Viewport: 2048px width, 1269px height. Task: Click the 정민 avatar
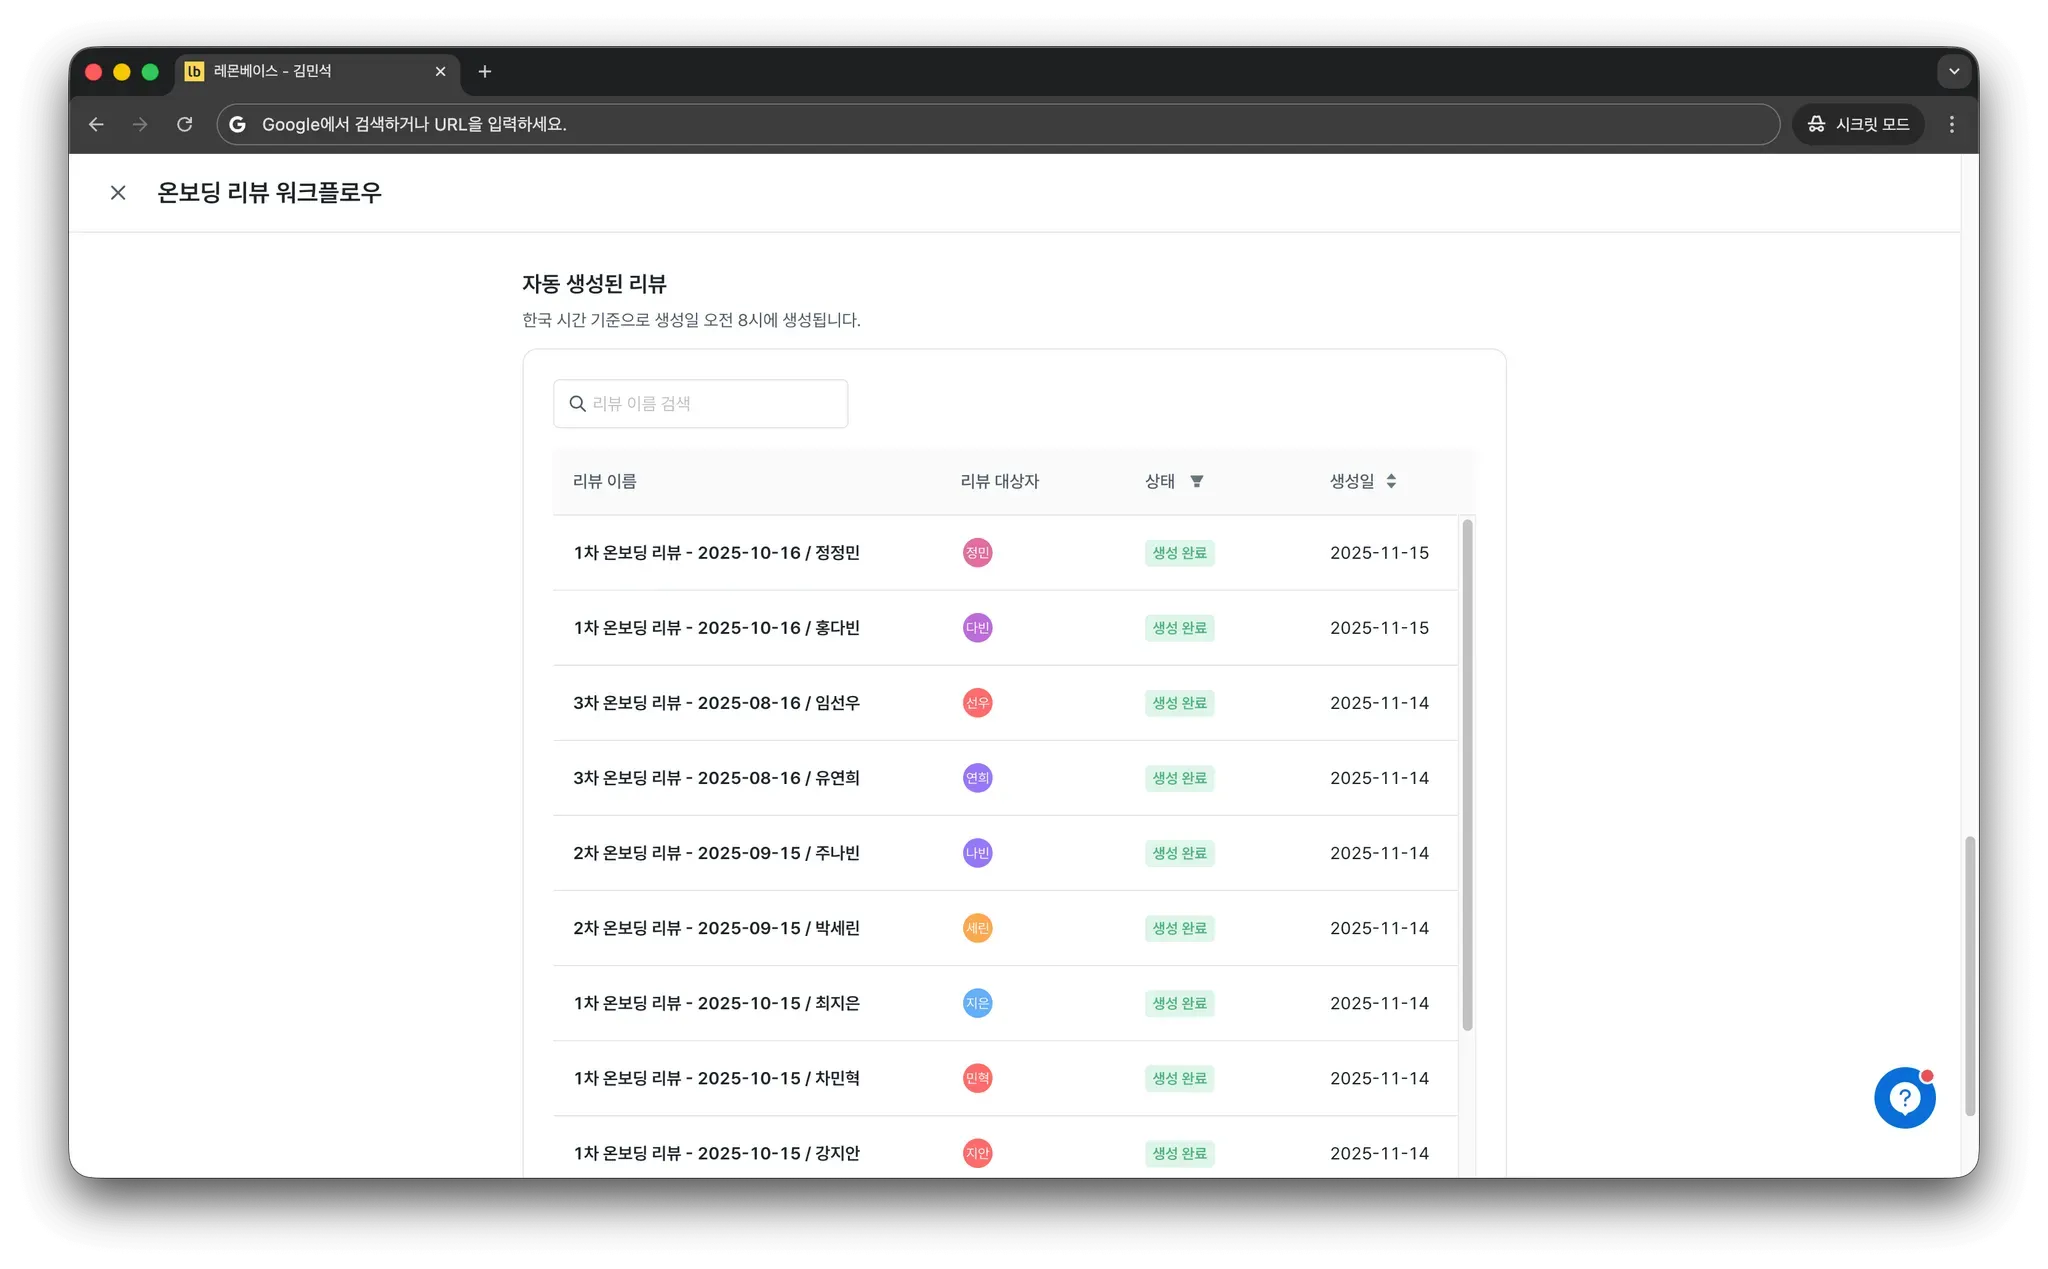click(x=977, y=553)
